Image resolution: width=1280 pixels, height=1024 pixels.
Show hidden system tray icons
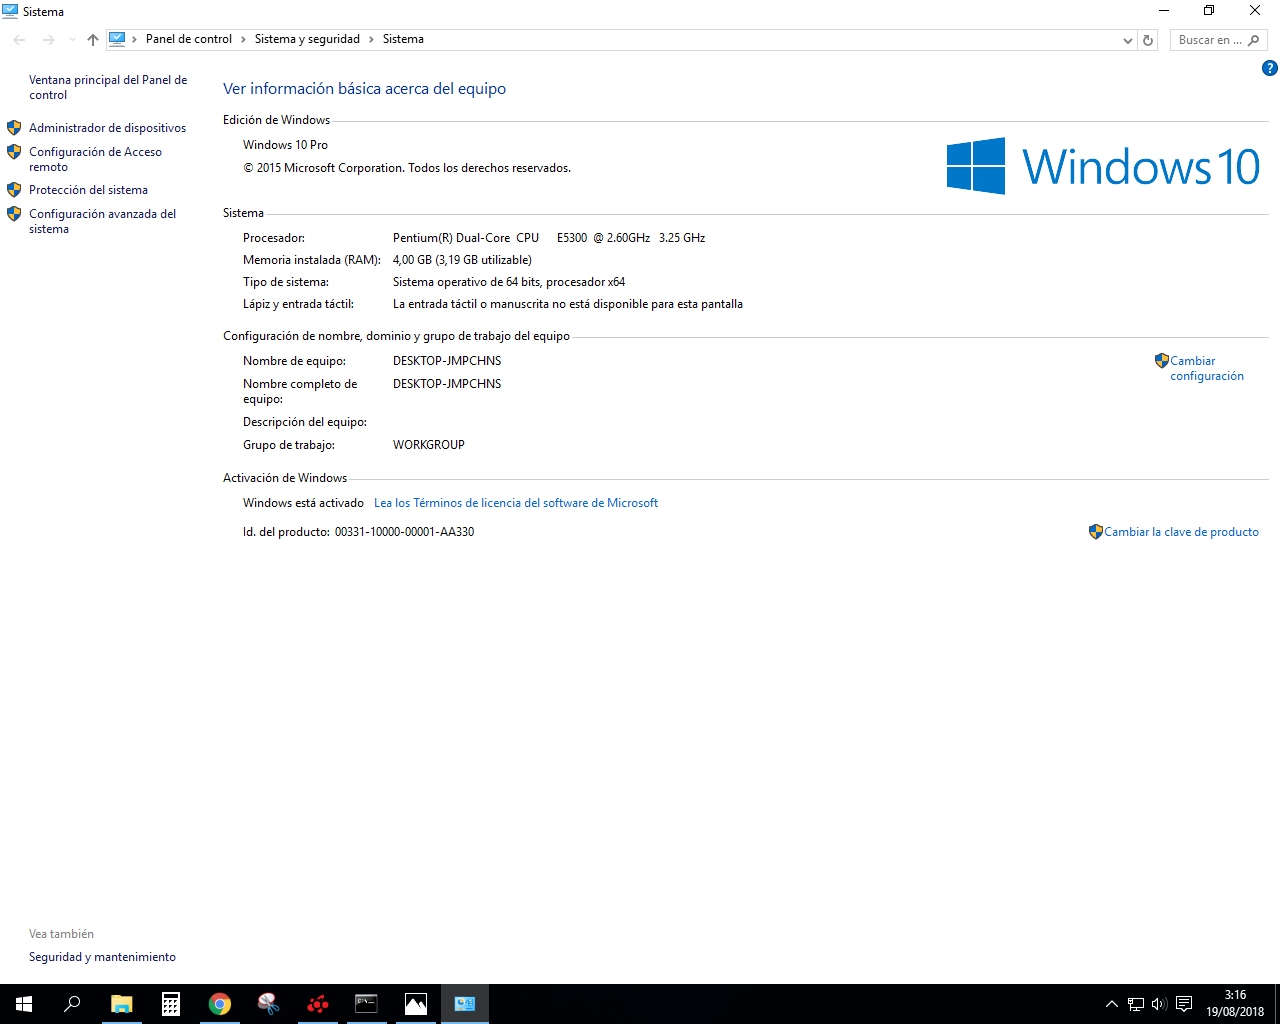click(x=1111, y=1004)
